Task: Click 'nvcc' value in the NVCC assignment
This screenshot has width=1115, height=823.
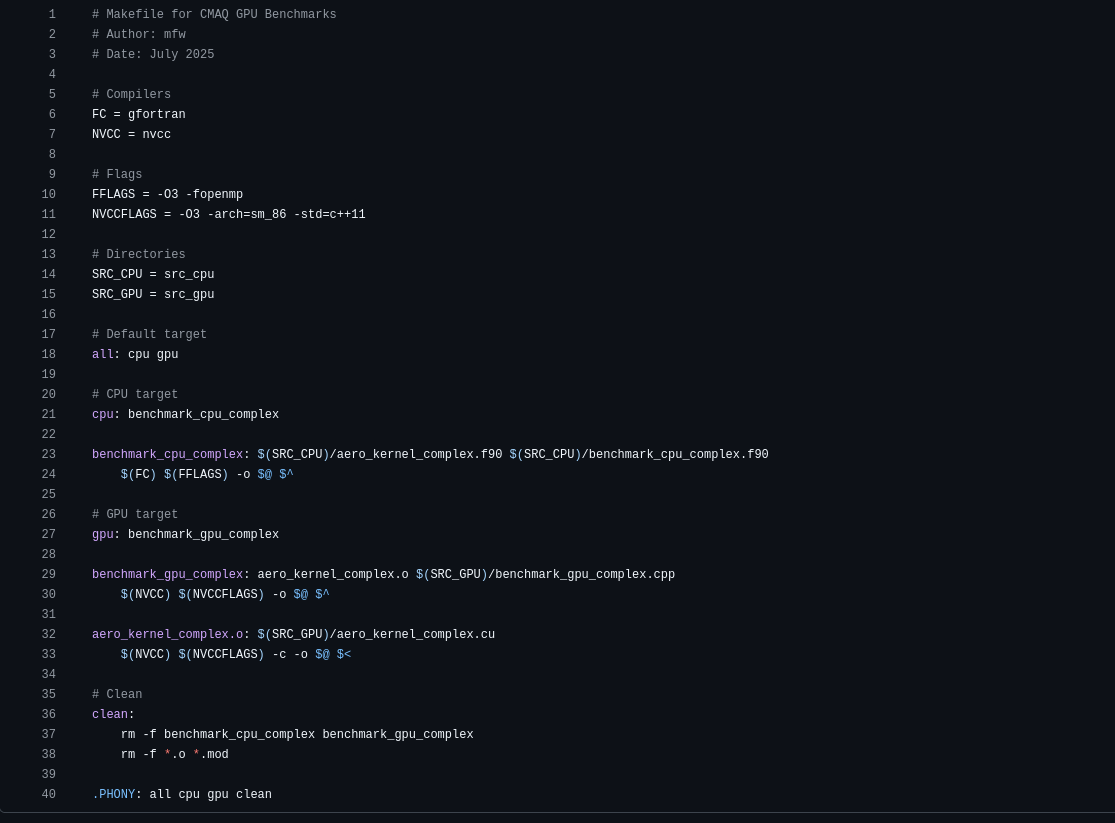Action: click(156, 135)
